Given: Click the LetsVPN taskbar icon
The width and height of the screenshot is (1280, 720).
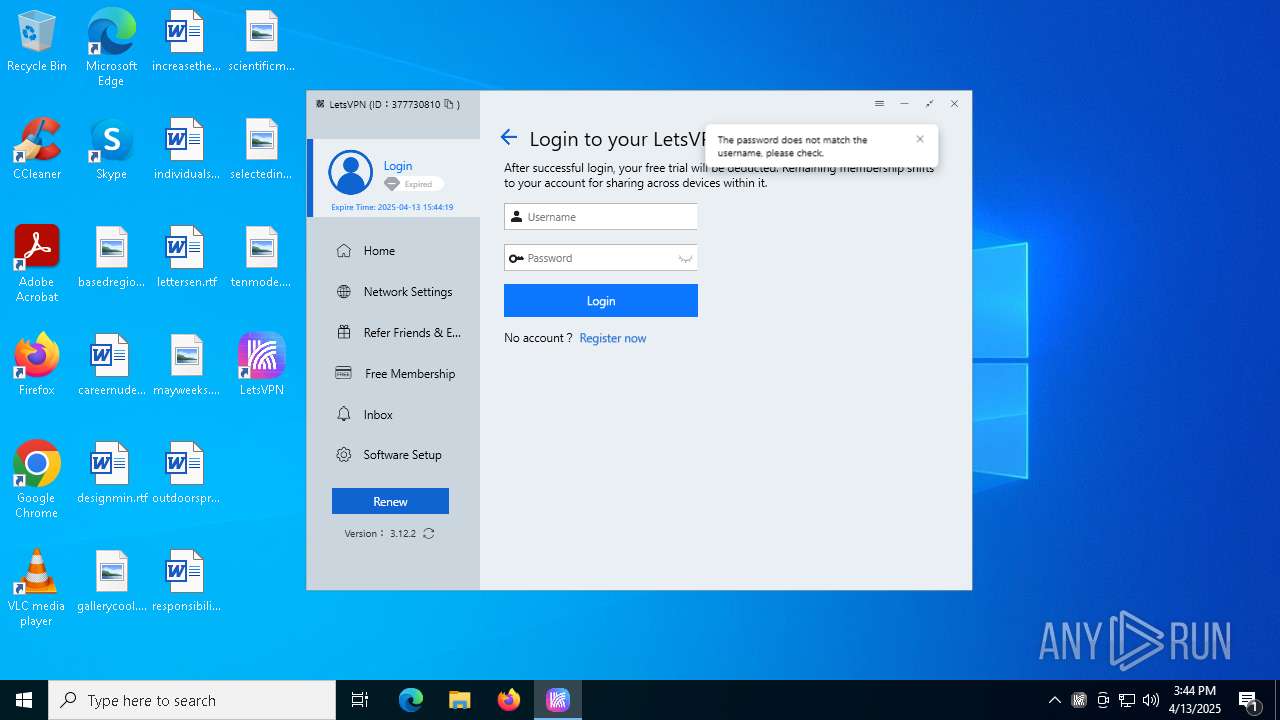Looking at the screenshot, I should [x=558, y=700].
